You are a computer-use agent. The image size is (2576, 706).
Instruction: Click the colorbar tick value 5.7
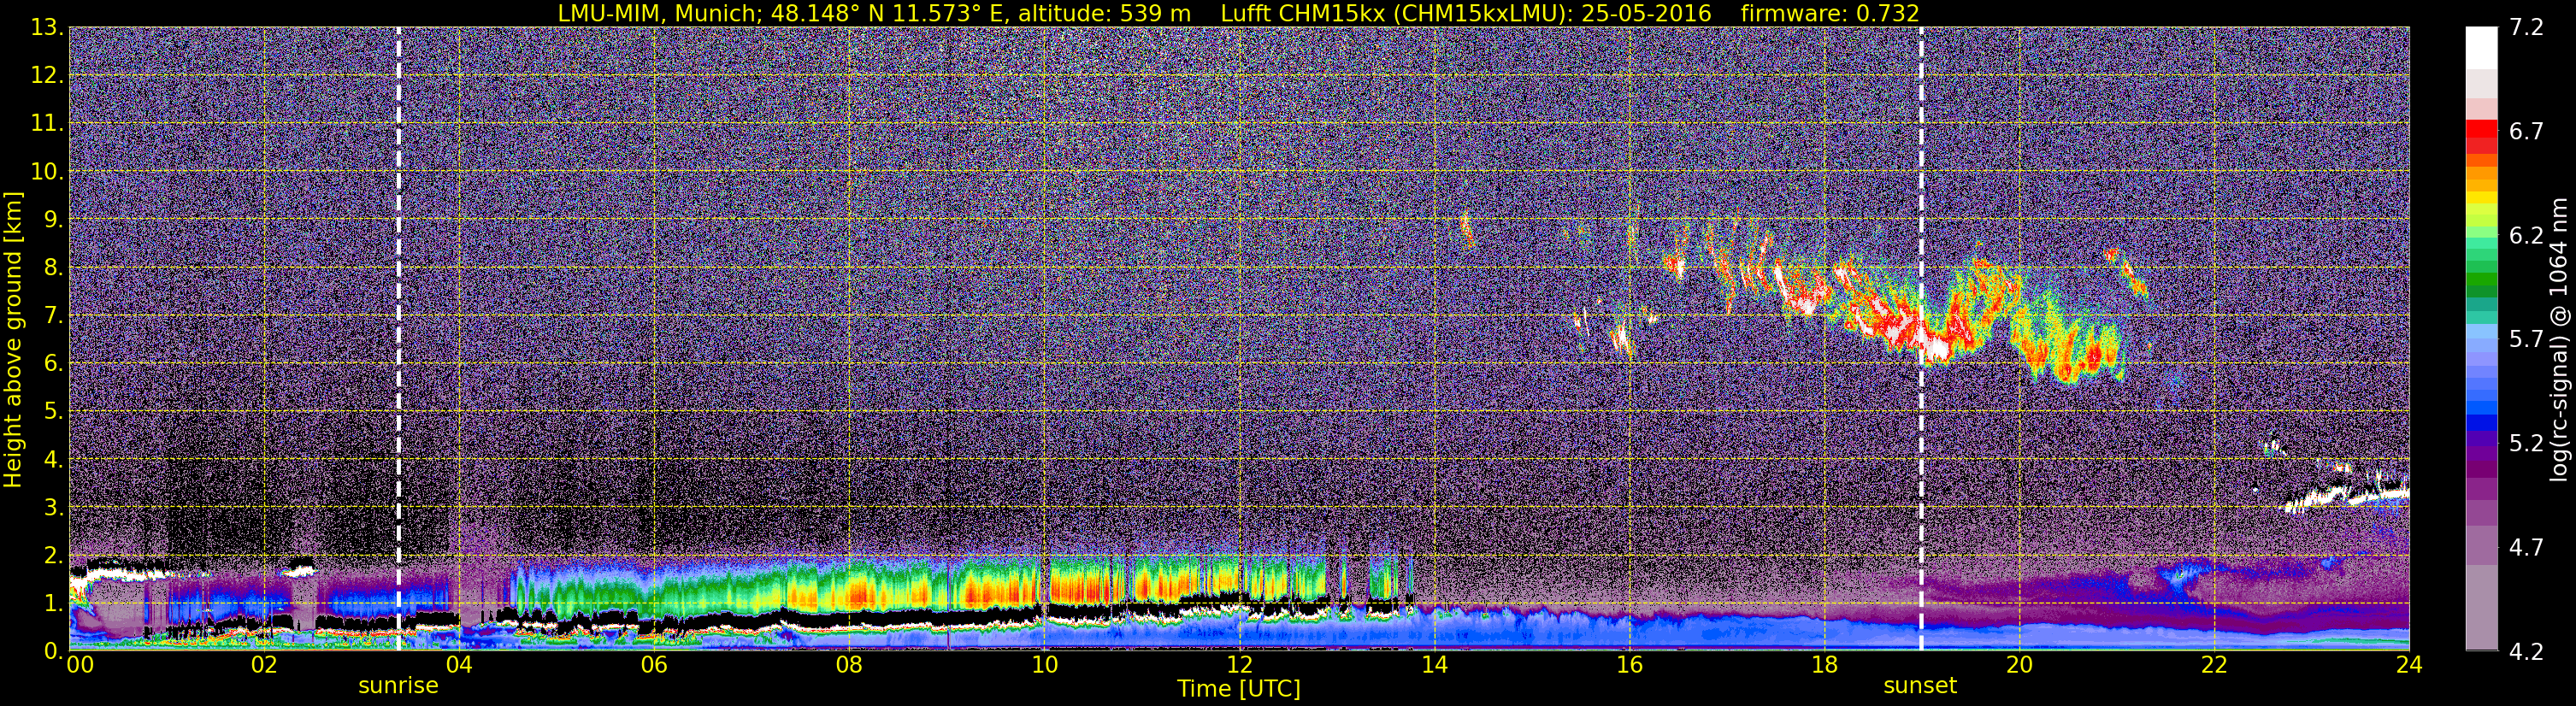pos(2526,339)
